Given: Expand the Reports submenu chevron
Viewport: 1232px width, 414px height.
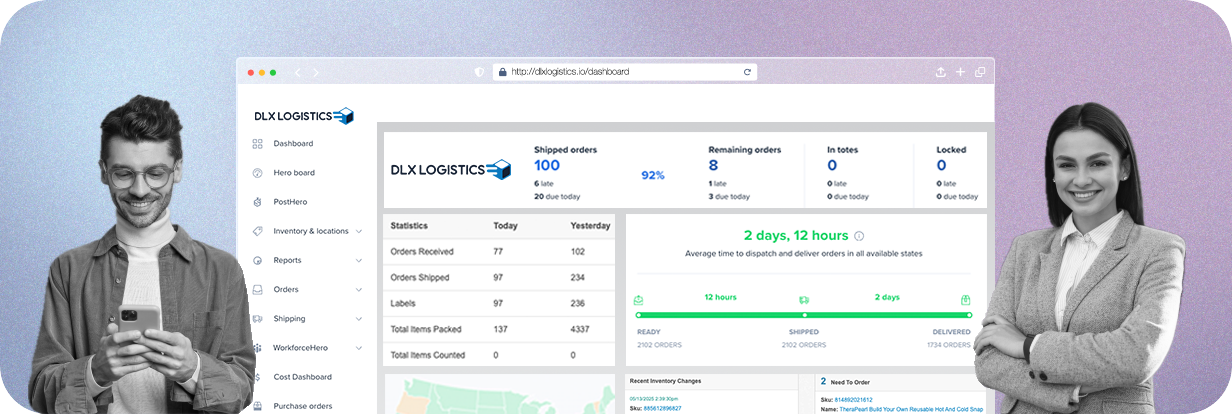Looking at the screenshot, I should [359, 261].
